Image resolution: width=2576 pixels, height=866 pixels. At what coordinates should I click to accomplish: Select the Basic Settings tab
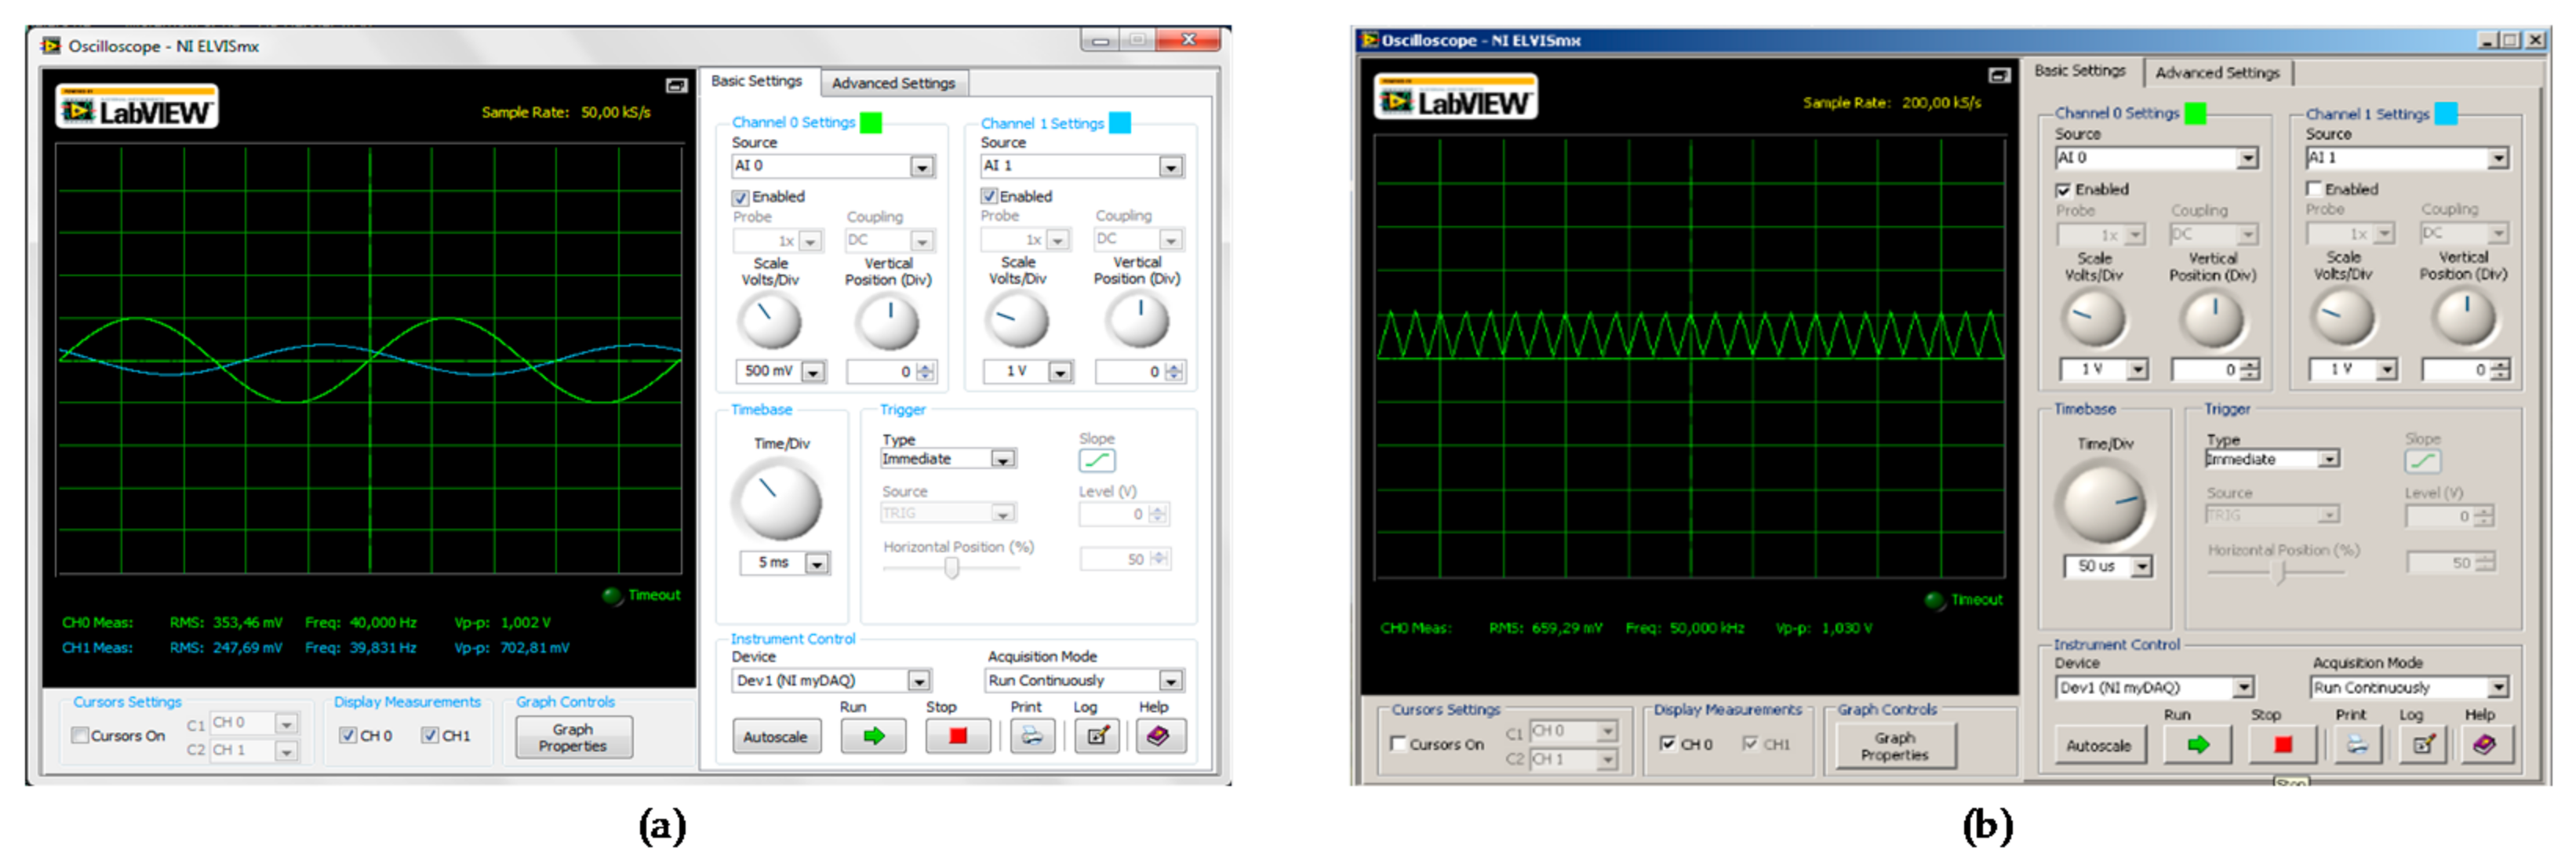tap(756, 81)
